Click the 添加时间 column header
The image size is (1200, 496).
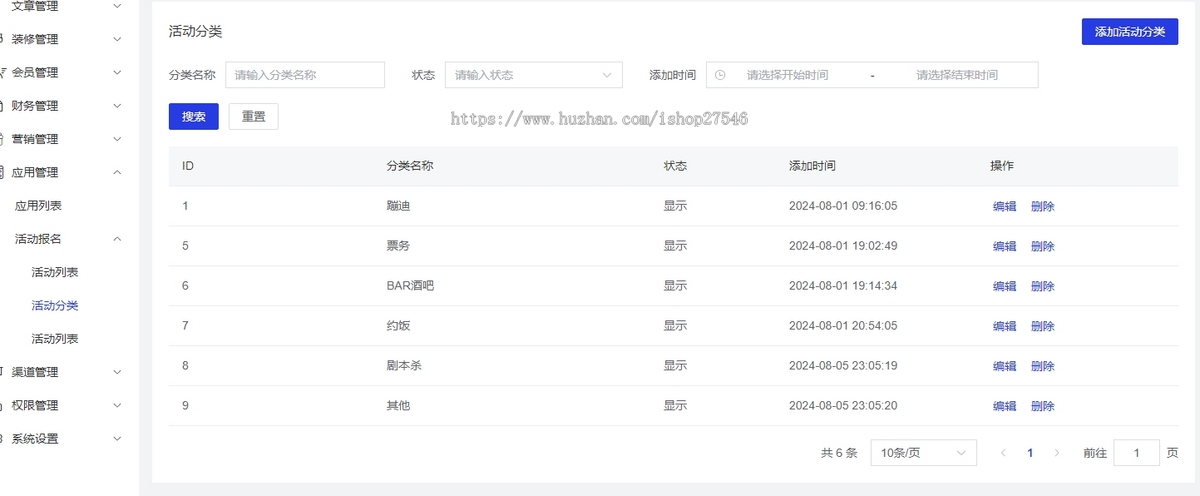click(812, 166)
